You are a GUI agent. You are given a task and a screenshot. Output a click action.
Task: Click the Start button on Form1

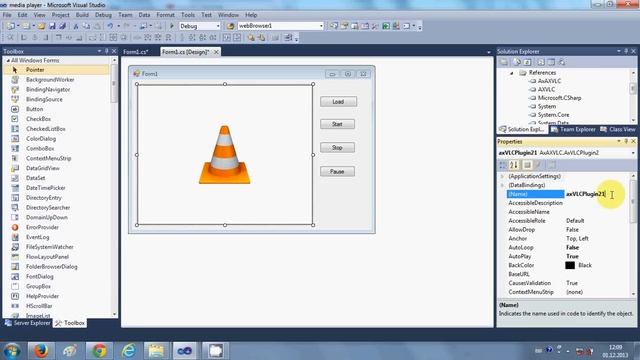tap(338, 124)
